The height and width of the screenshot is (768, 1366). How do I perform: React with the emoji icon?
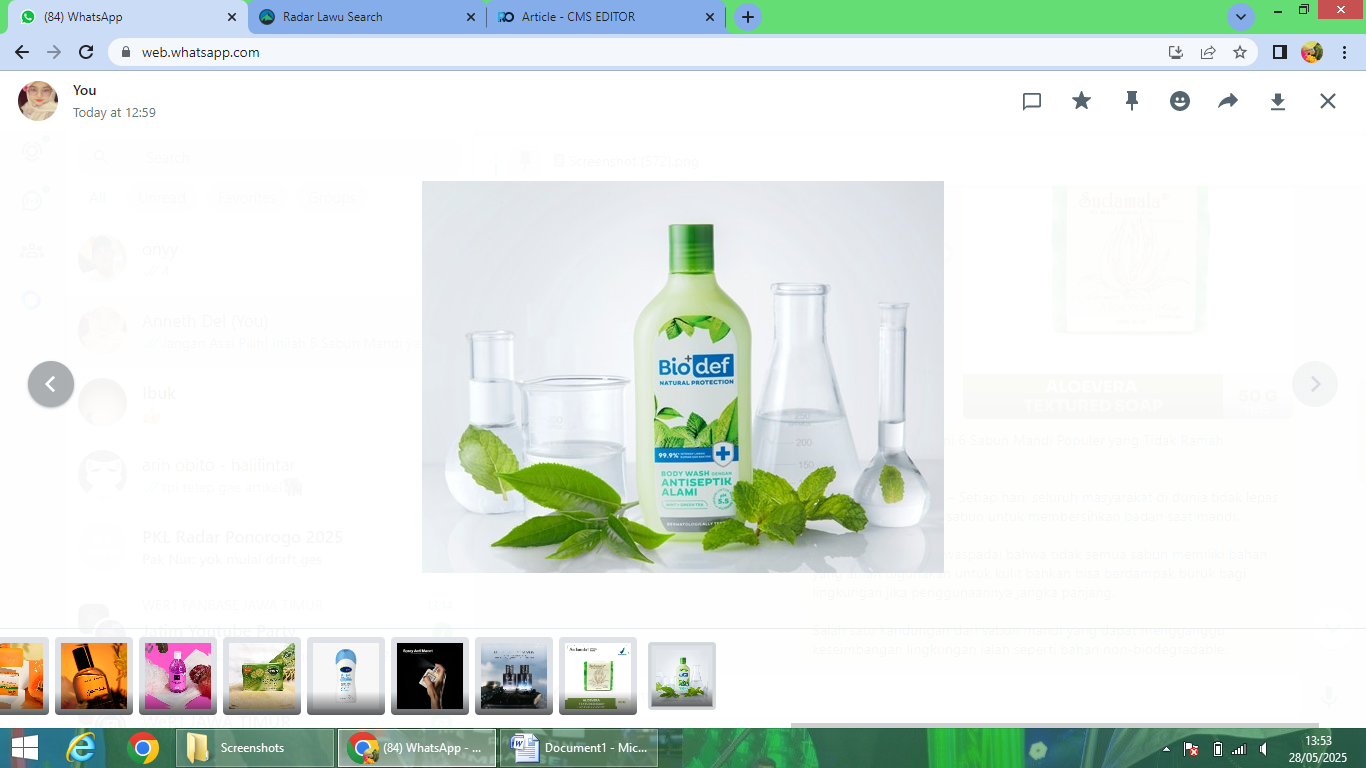click(1180, 101)
